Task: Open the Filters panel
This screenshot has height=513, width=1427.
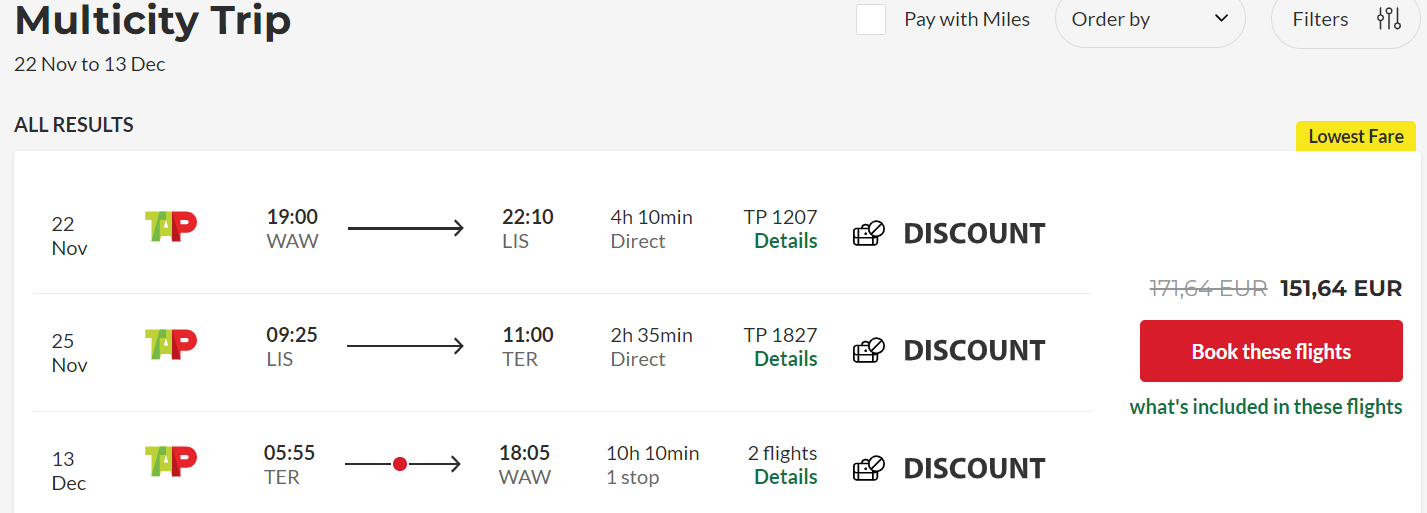Action: 1346,19
